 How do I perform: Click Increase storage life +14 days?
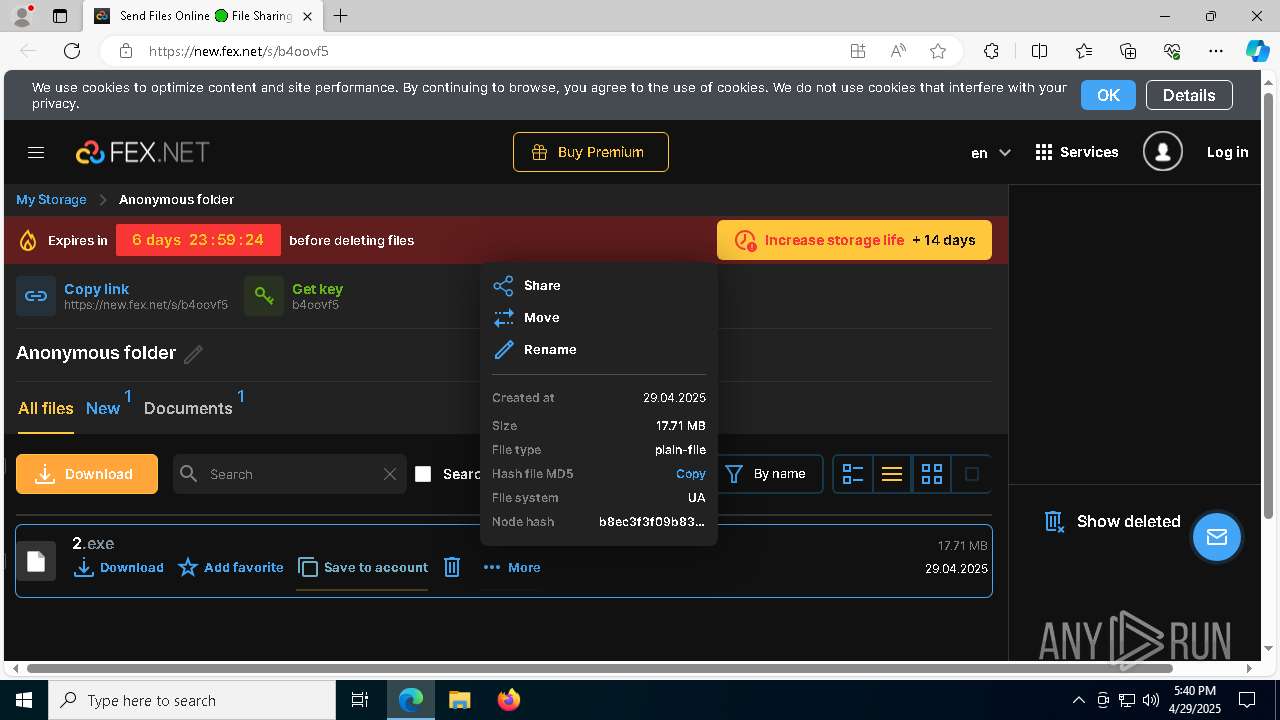coord(854,240)
